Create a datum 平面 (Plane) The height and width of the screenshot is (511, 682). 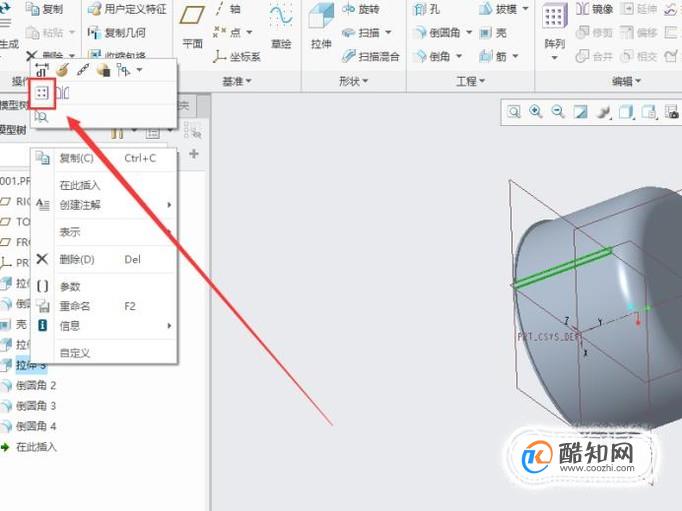[x=192, y=27]
